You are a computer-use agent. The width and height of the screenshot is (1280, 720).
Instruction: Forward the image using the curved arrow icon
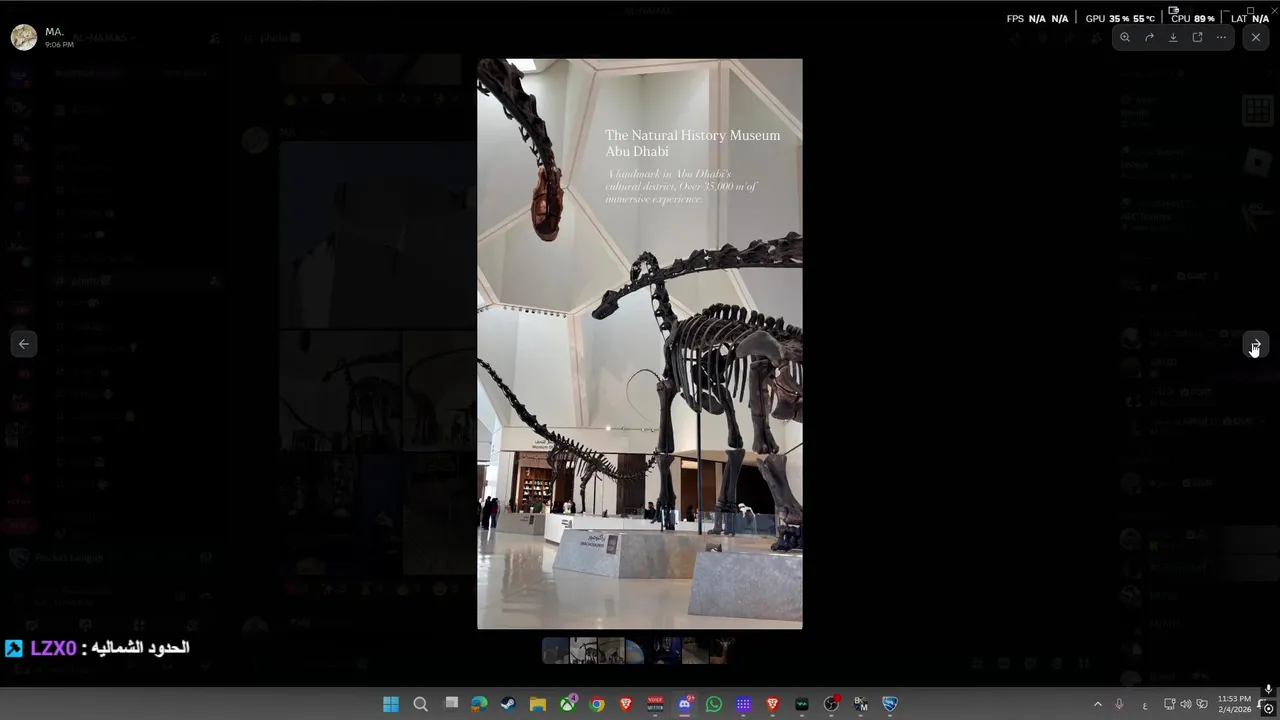pos(1149,38)
